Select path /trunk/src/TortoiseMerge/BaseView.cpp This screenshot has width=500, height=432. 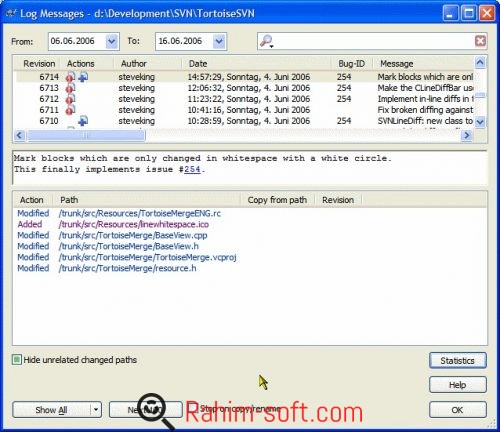pos(133,235)
